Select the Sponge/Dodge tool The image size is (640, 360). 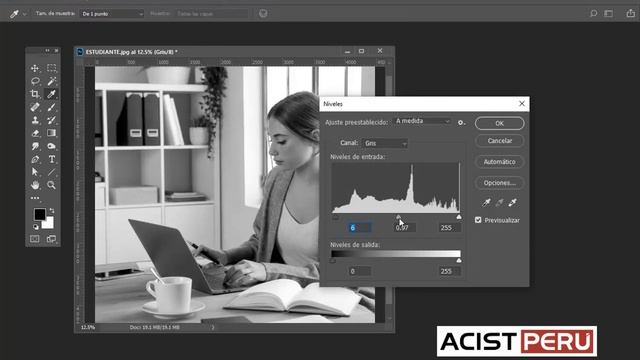pyautogui.click(x=51, y=146)
